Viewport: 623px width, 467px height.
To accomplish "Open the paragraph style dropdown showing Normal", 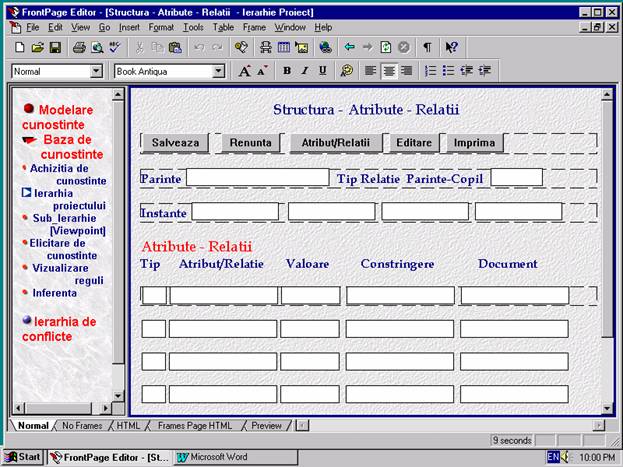I will point(97,71).
